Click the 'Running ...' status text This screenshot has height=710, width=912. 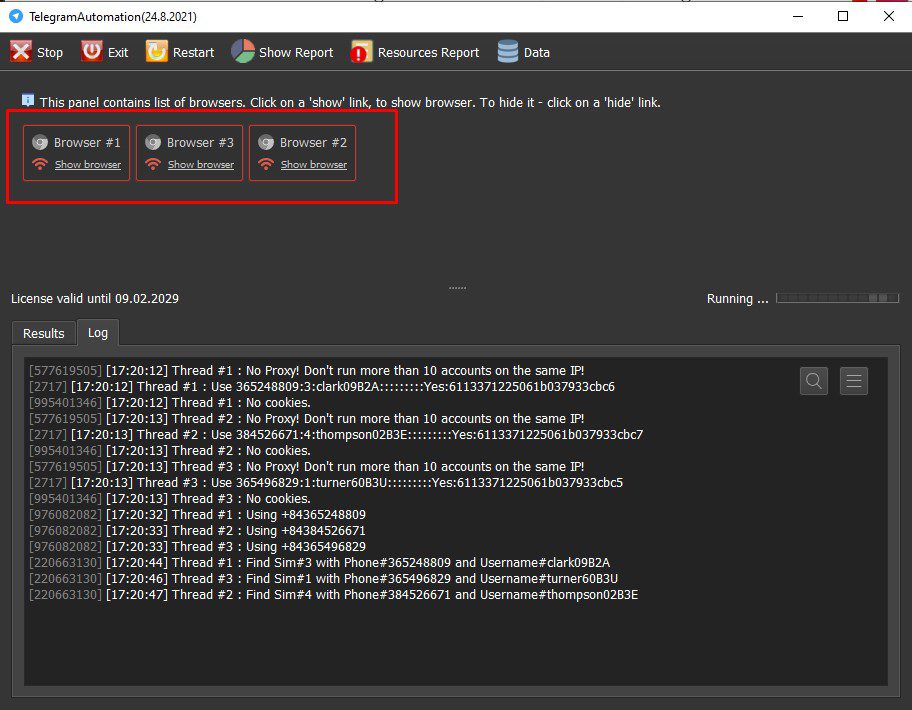737,299
